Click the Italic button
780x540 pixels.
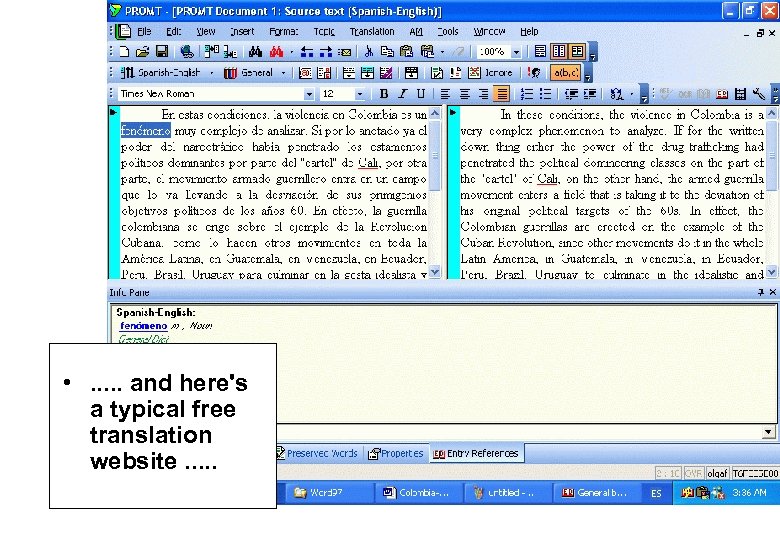(402, 93)
